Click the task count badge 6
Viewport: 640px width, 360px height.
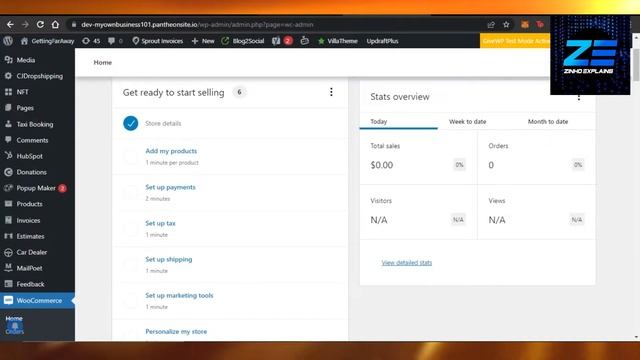239,92
